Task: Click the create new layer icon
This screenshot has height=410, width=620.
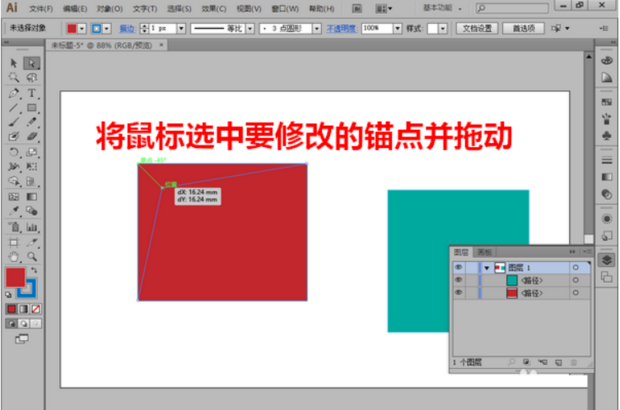Action: (558, 362)
